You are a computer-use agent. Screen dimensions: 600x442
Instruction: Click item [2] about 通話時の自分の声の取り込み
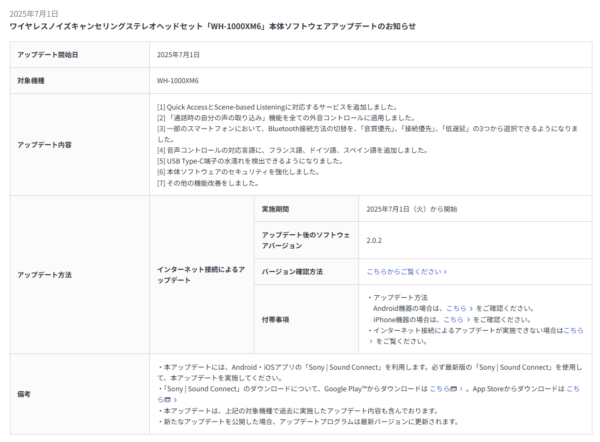pyautogui.click(x=286, y=118)
